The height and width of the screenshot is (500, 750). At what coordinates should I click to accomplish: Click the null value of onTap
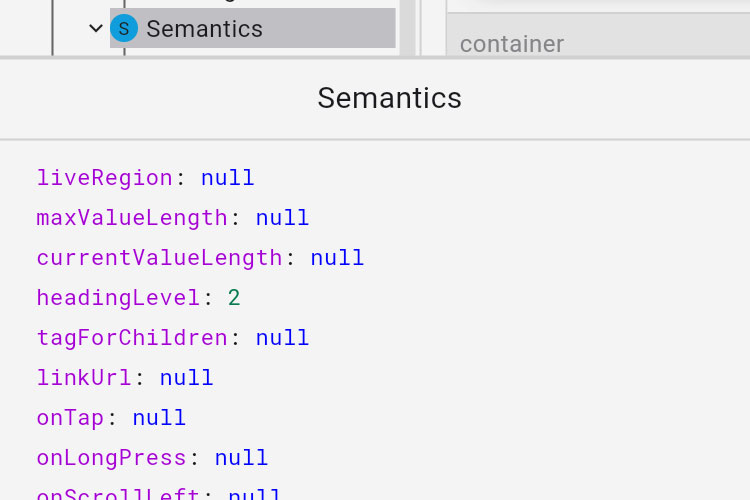pos(159,418)
